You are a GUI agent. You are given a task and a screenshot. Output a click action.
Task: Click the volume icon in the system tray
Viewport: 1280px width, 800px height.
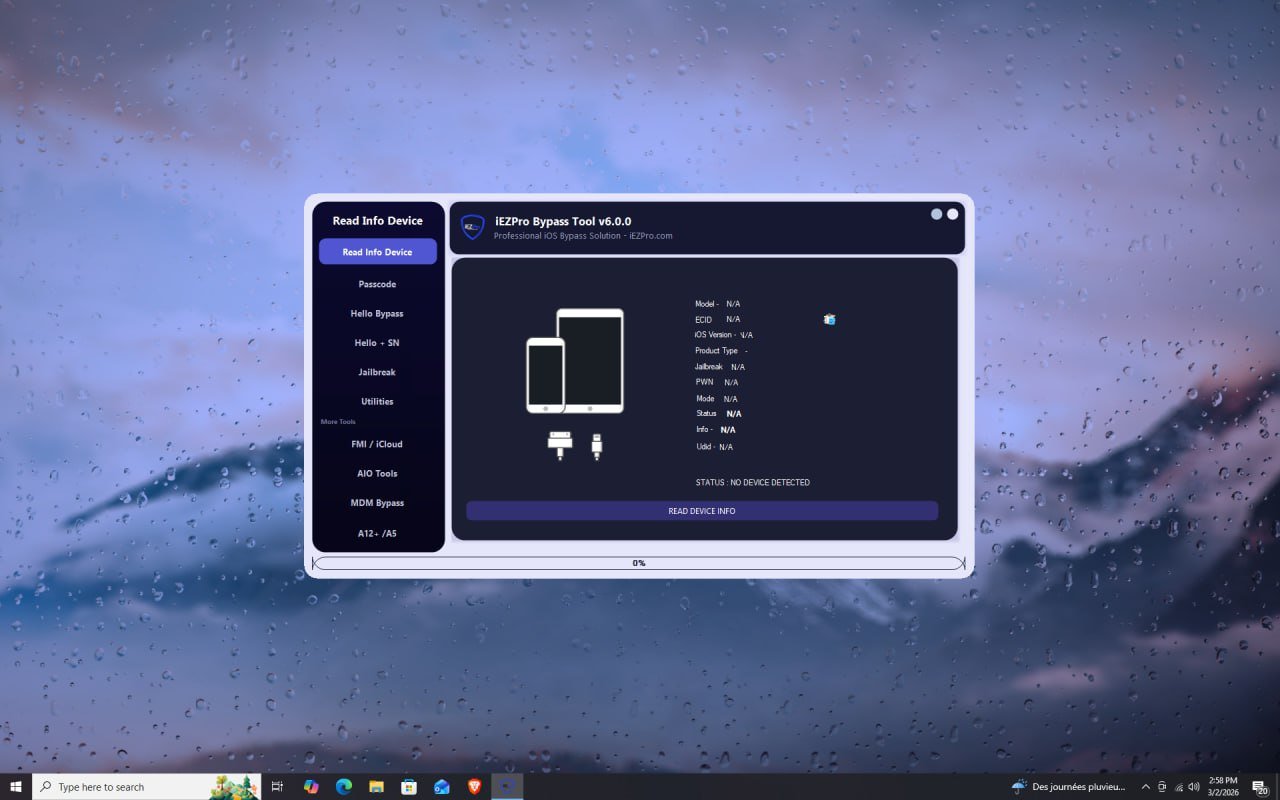click(1194, 787)
